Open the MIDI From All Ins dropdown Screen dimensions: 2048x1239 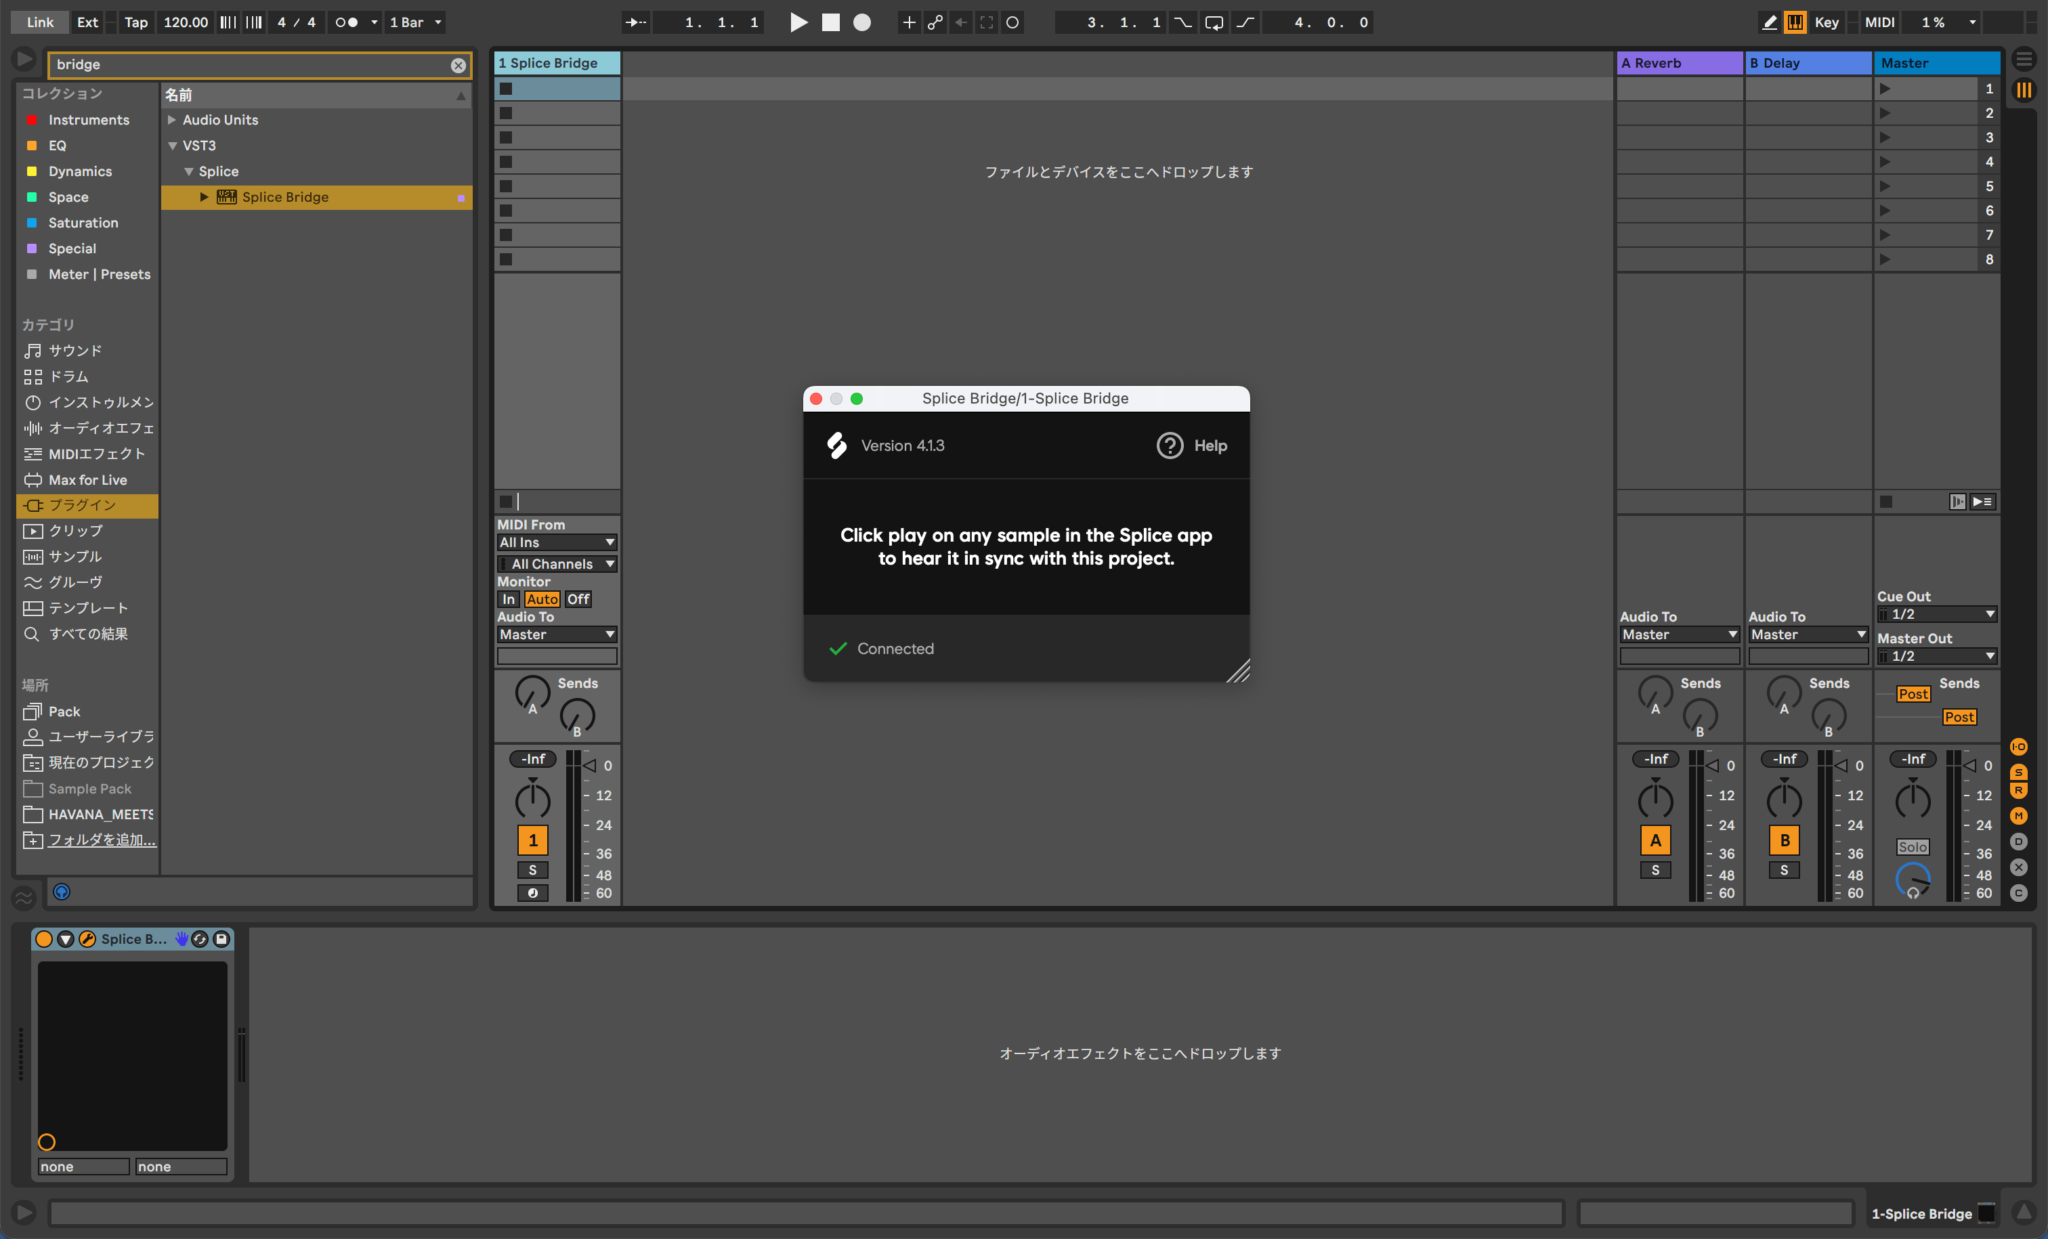(557, 542)
